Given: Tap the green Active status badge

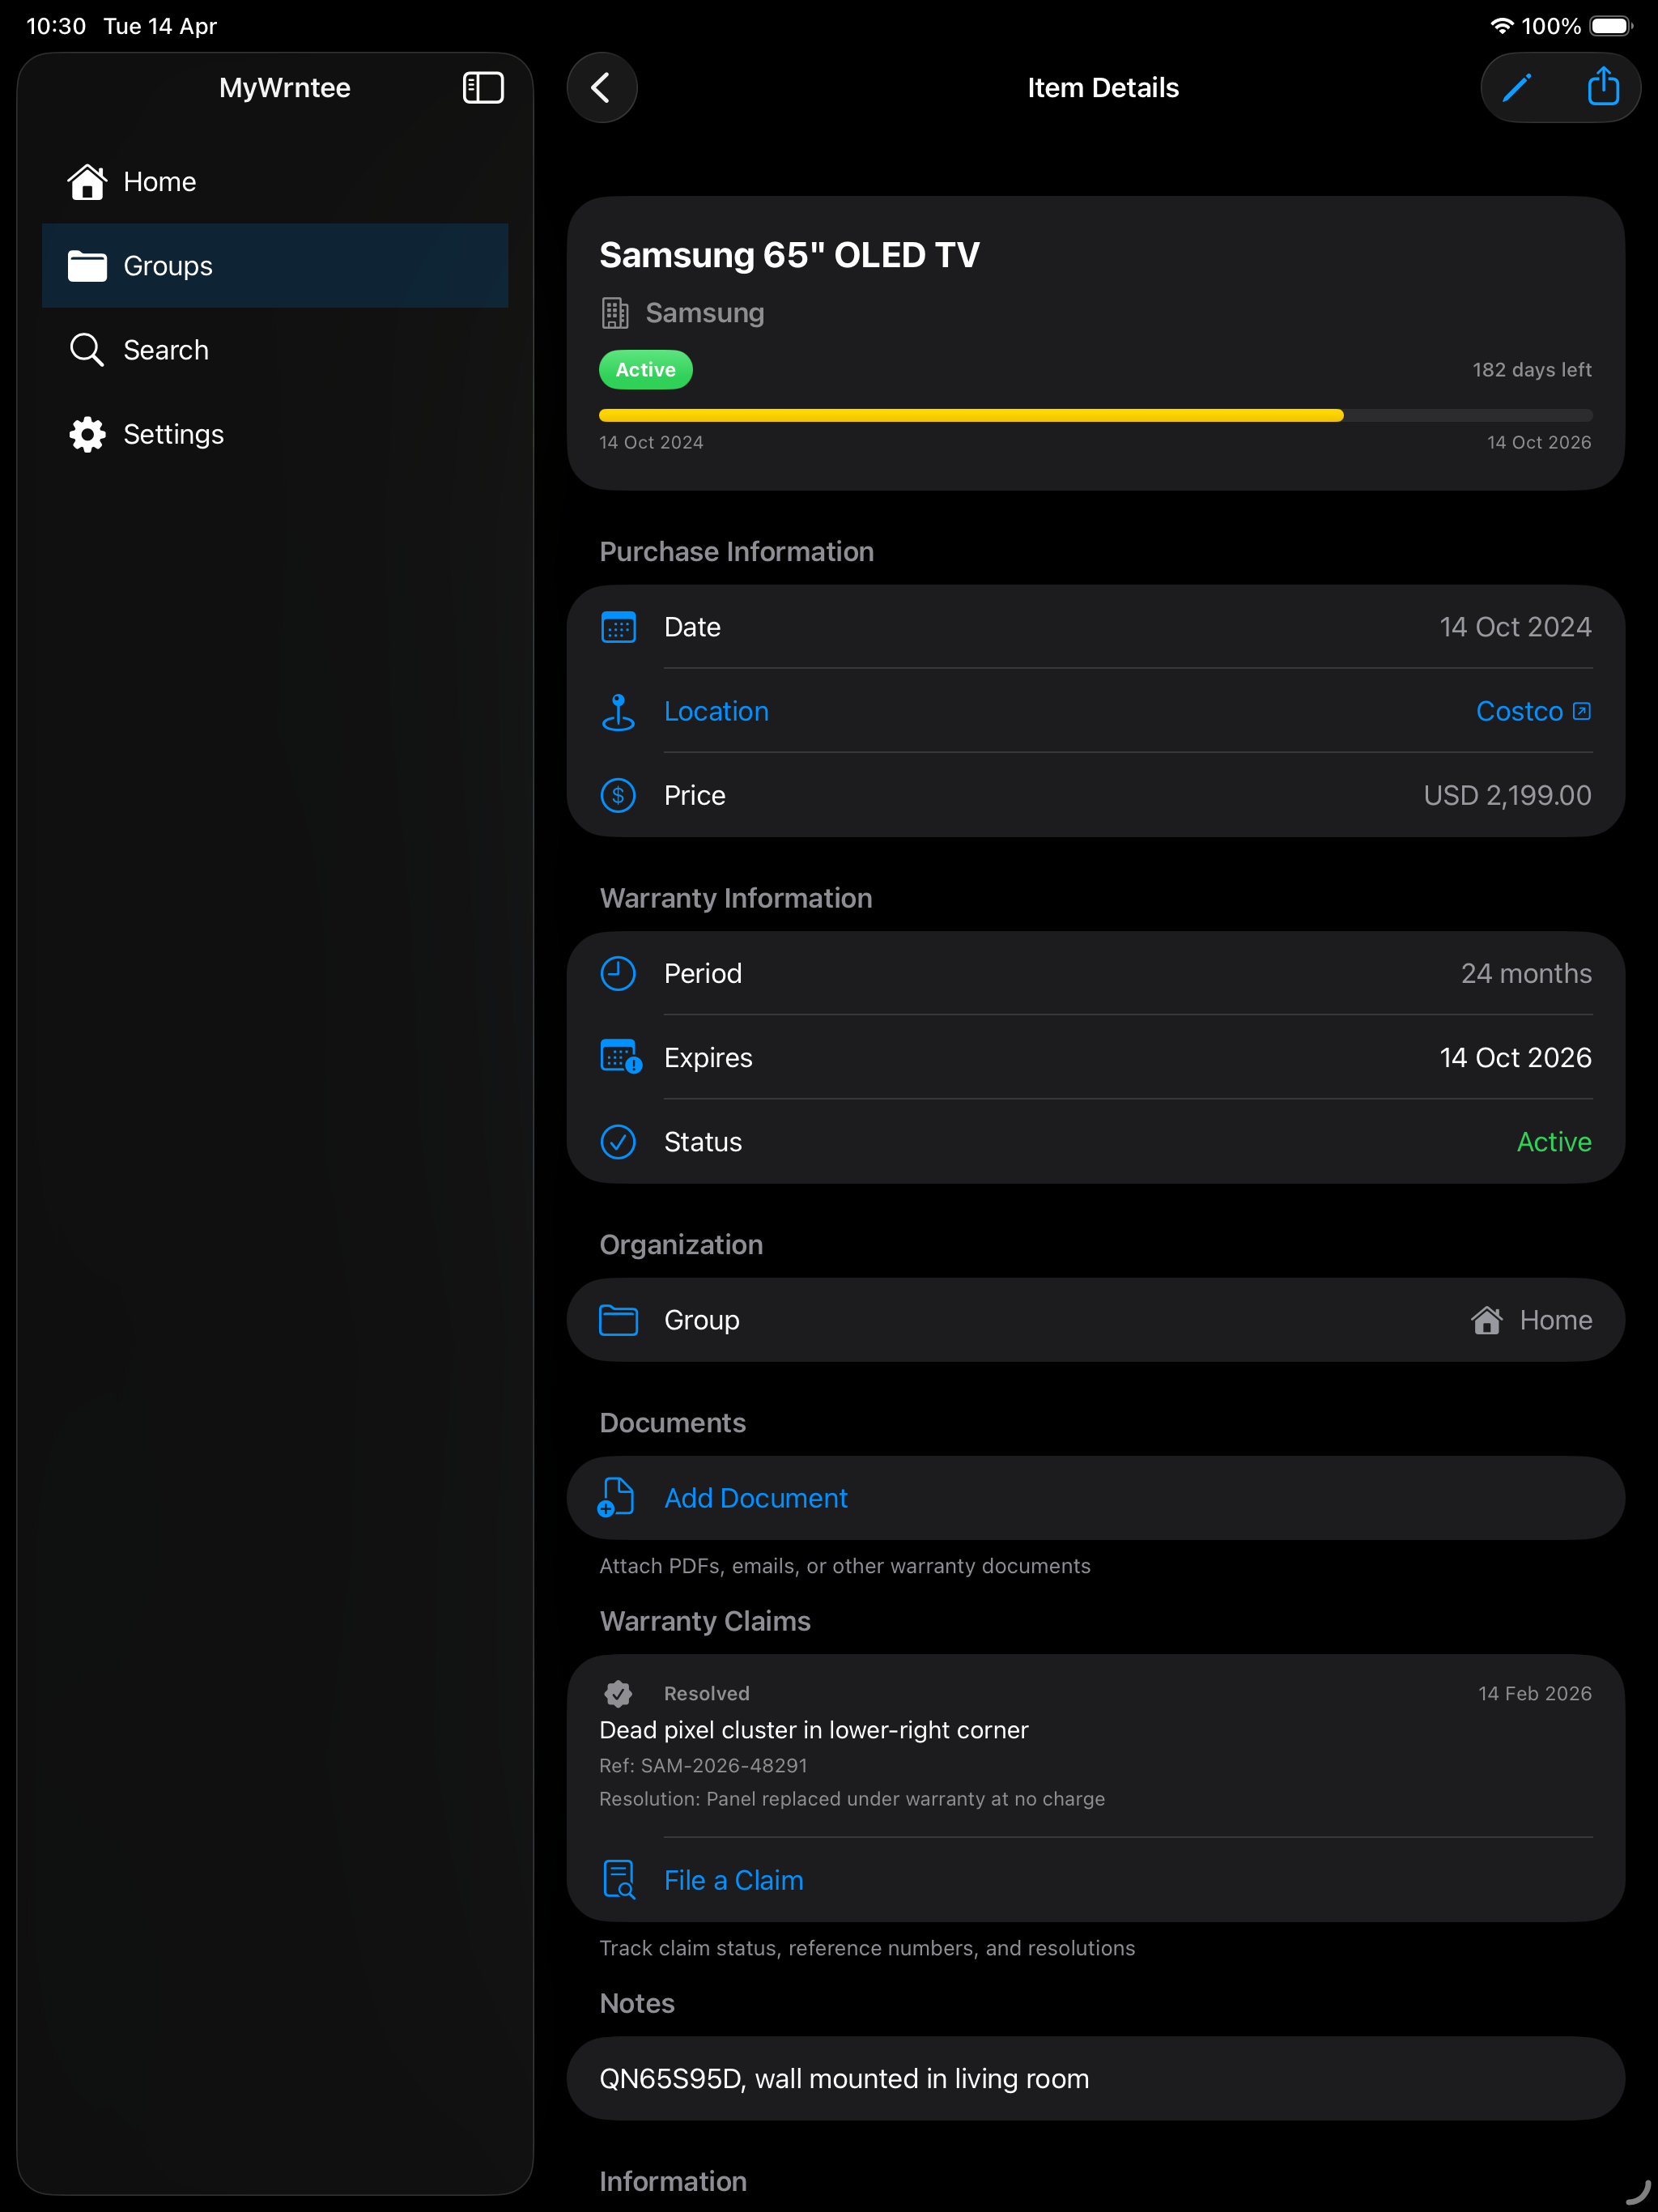Looking at the screenshot, I should 645,369.
